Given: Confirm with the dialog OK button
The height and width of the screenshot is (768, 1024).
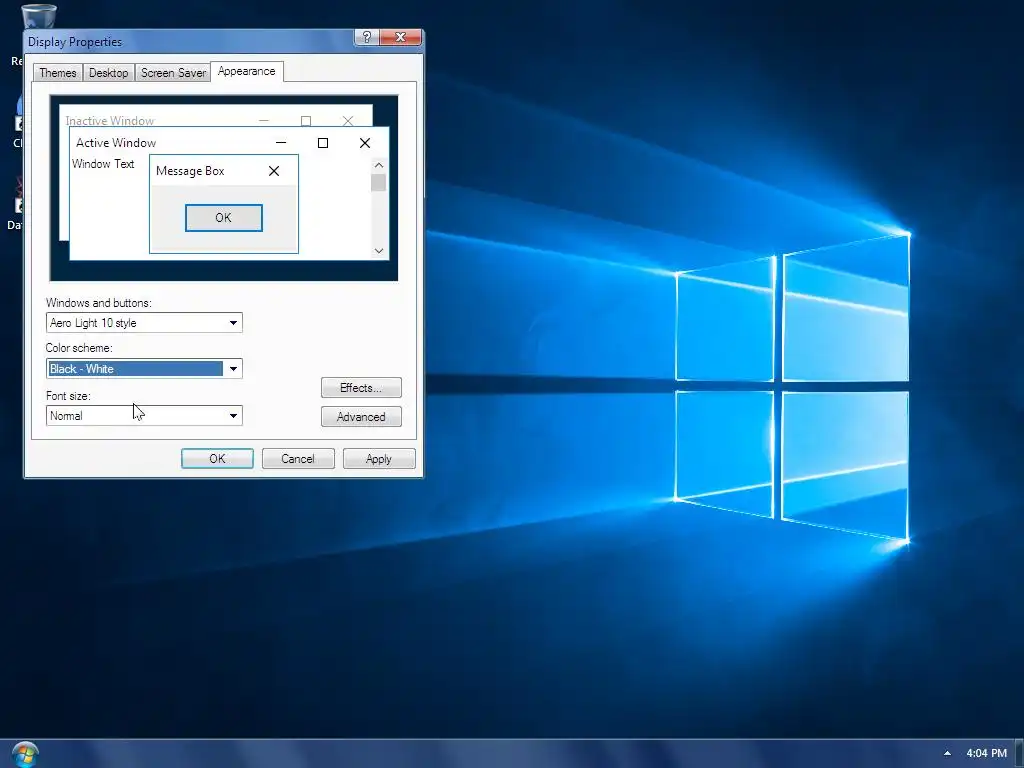Looking at the screenshot, I should click(x=217, y=459).
